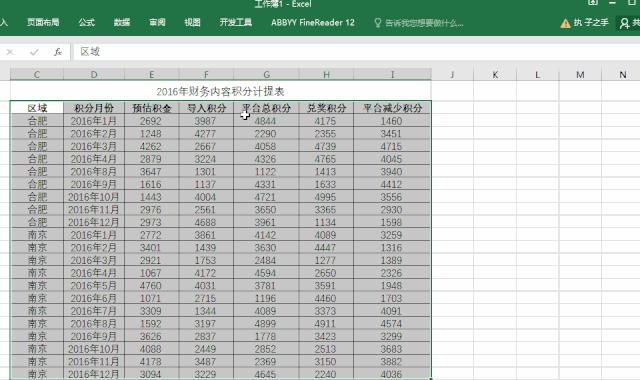Screen dimensions: 640x380
Task: Select column N header
Action: tap(622, 74)
